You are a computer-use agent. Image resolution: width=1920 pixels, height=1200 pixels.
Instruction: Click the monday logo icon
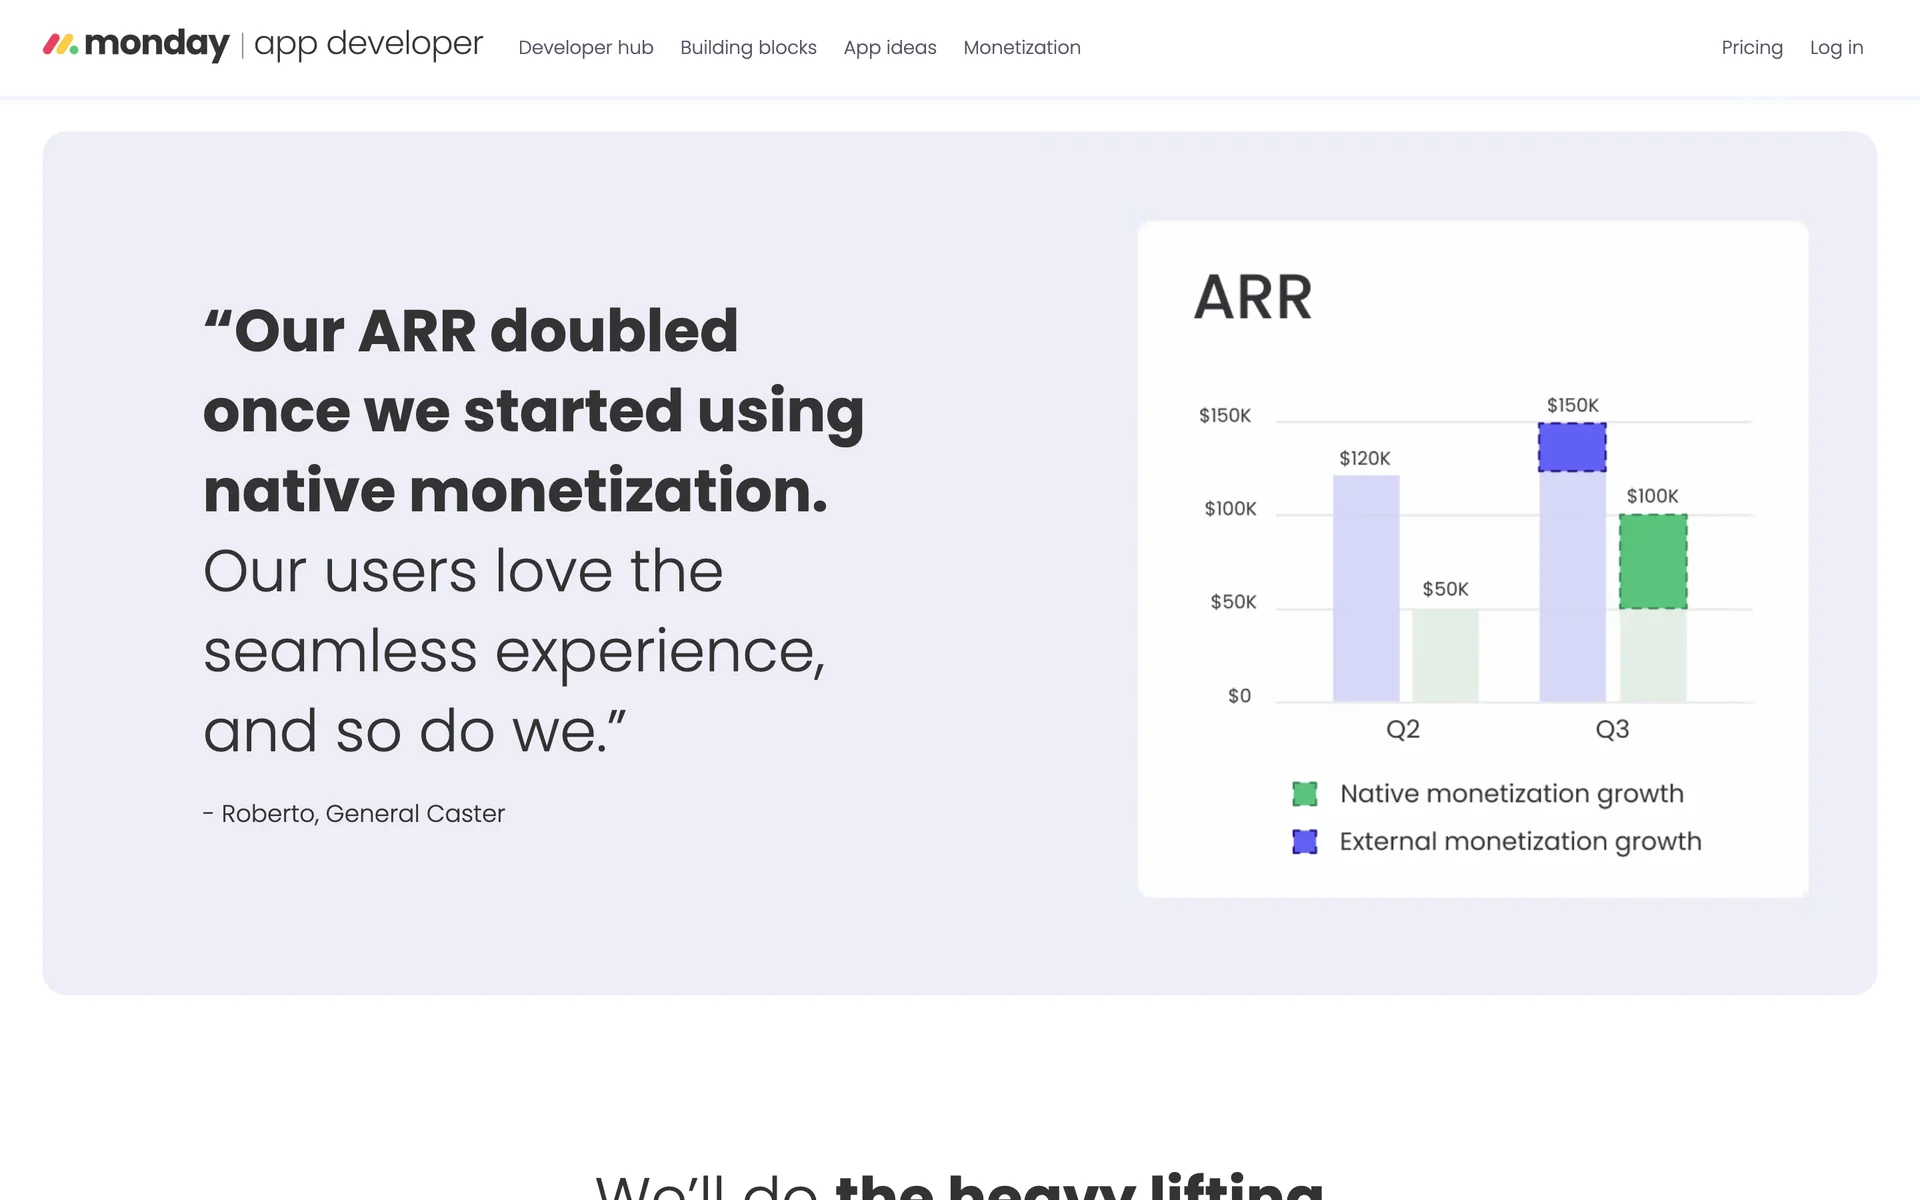click(60, 44)
